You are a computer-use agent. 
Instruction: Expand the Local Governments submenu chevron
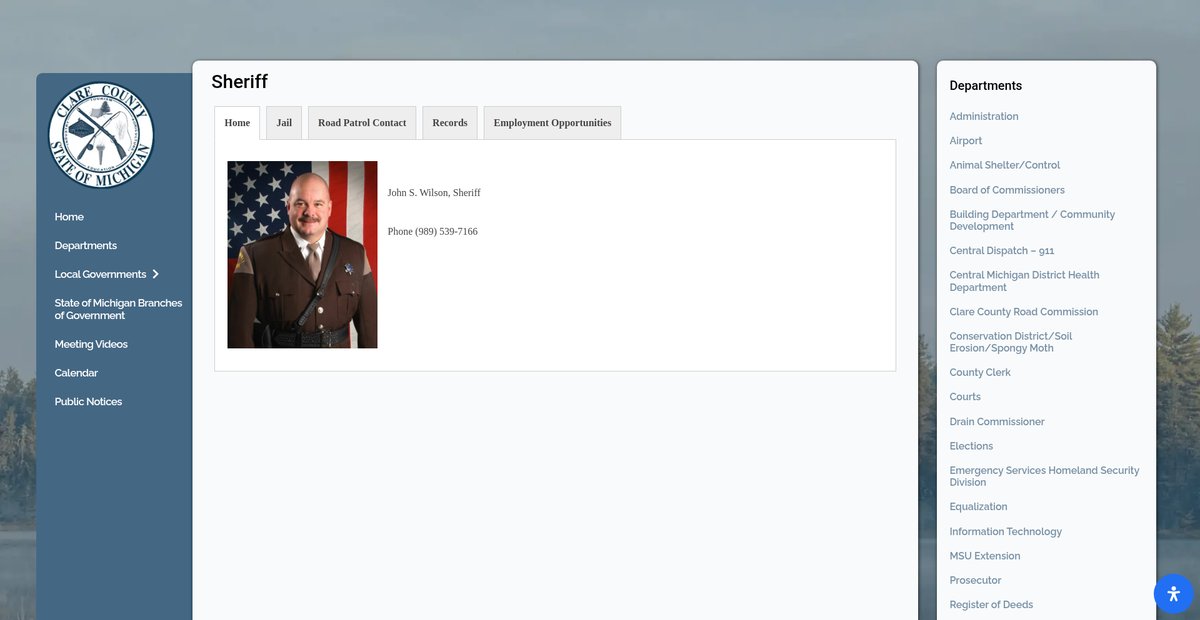156,274
